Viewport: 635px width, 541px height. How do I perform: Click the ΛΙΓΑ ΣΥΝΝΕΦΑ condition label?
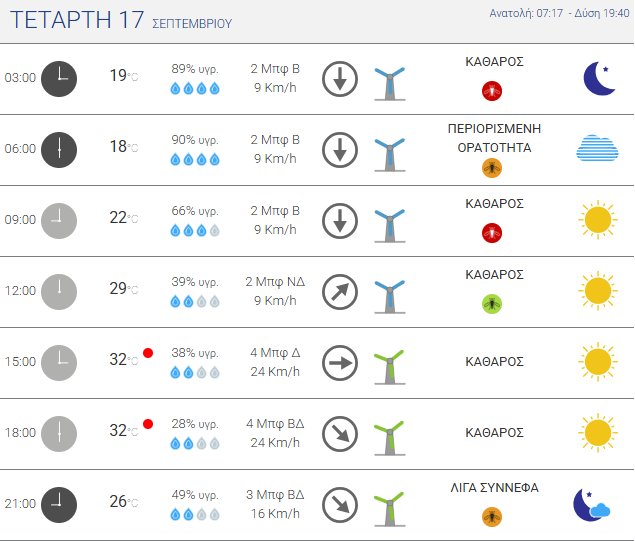[495, 488]
